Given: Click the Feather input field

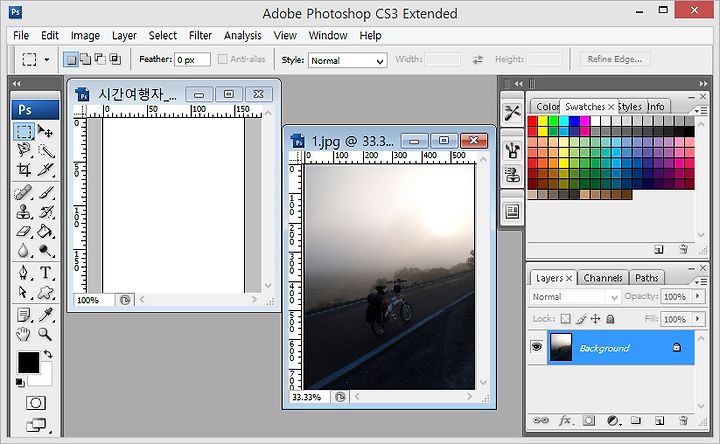Looking at the screenshot, I should 192,60.
